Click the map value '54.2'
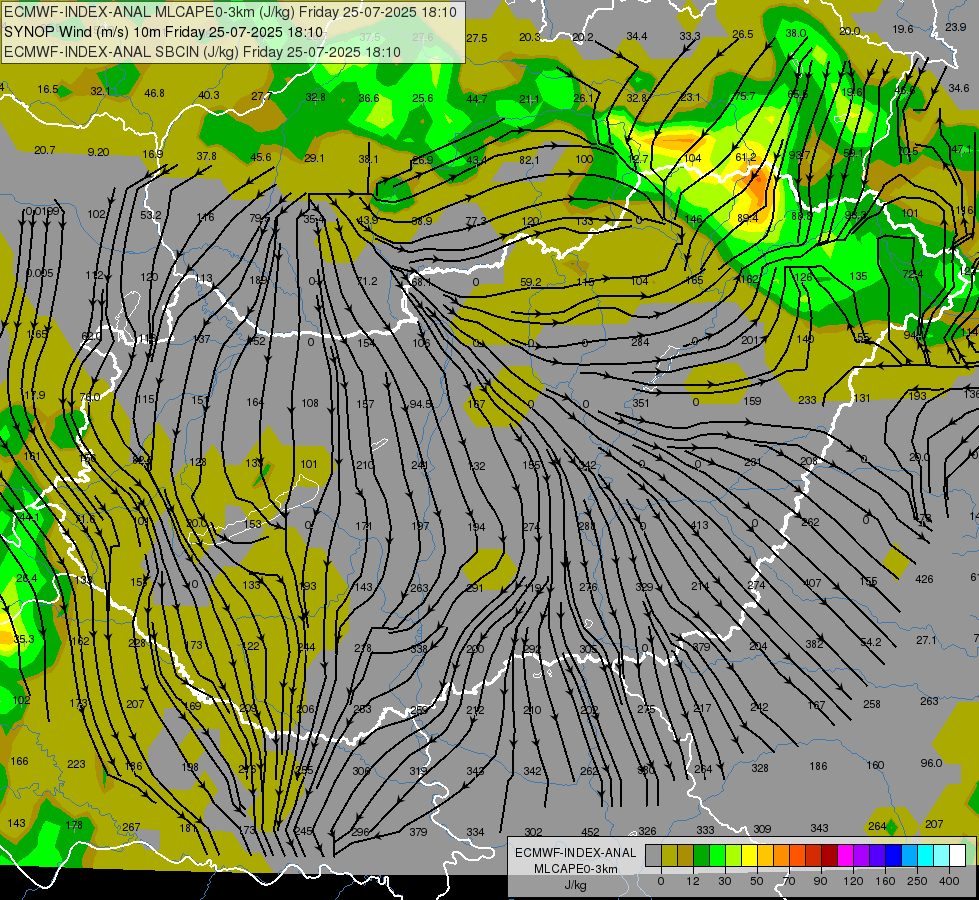This screenshot has height=900, width=979. 871,642
